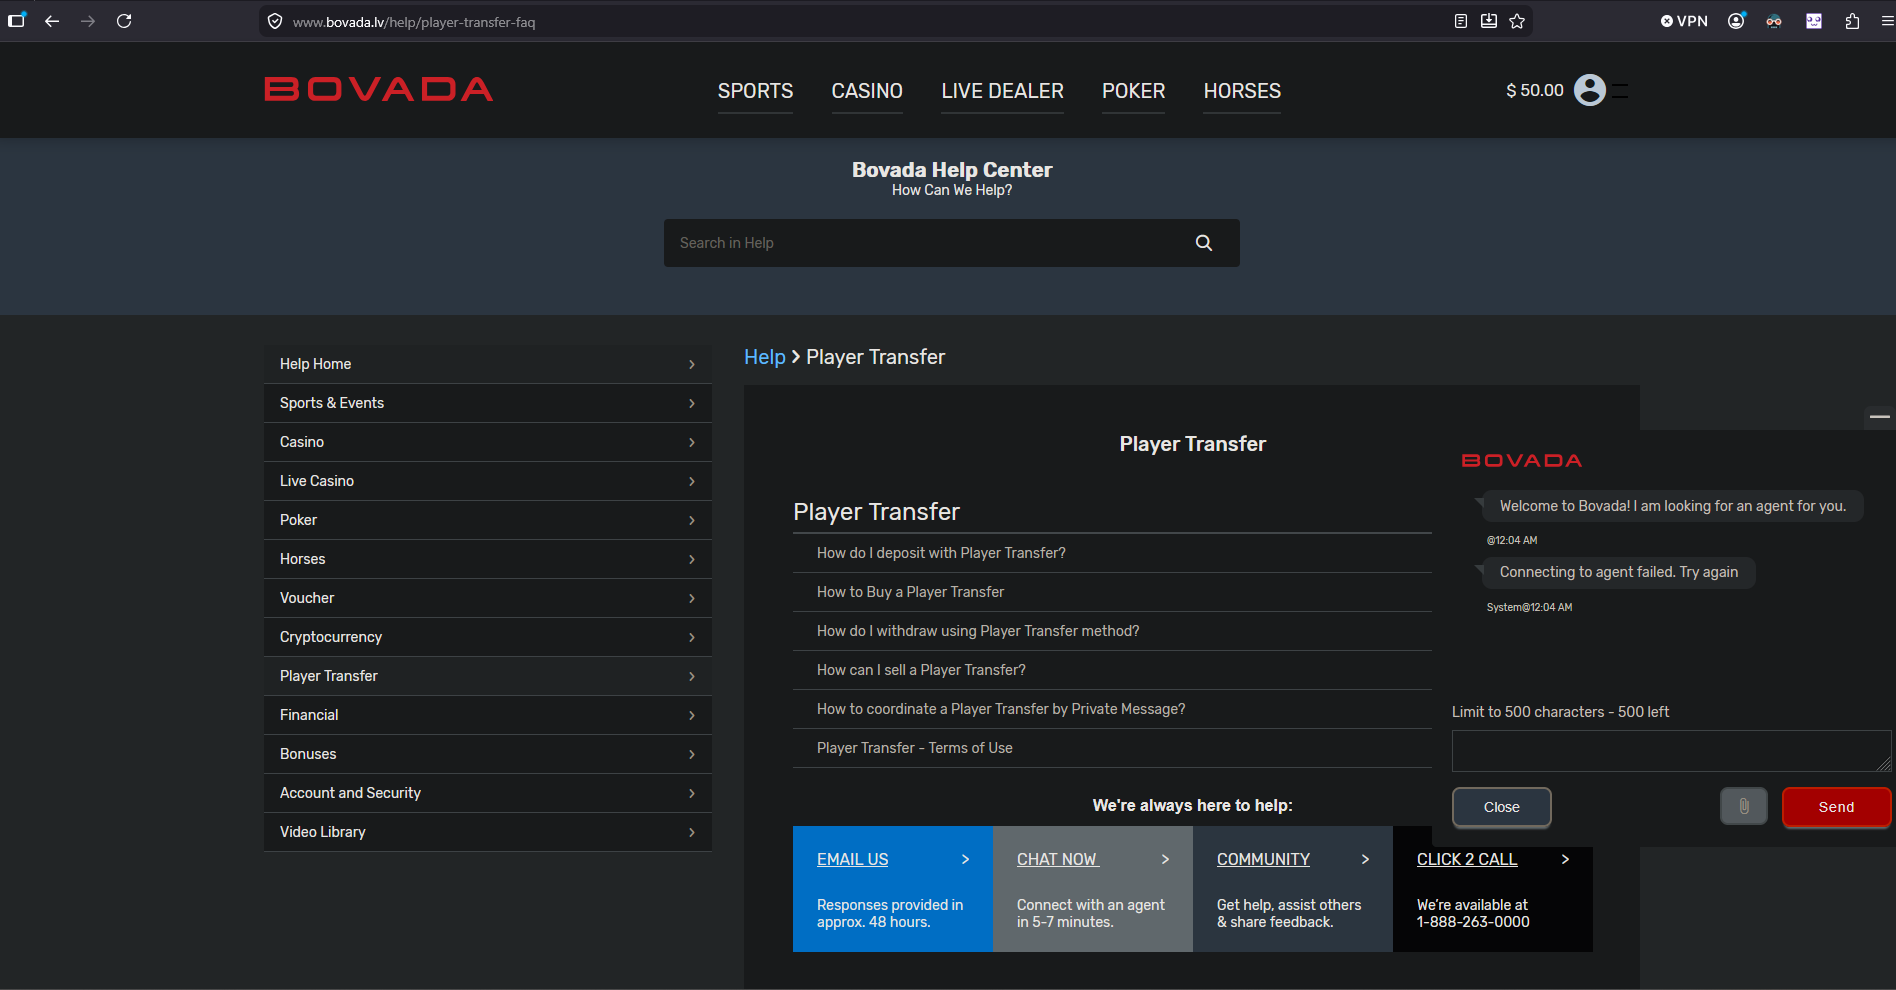Open the LIVE DEALER menu item

point(1002,91)
